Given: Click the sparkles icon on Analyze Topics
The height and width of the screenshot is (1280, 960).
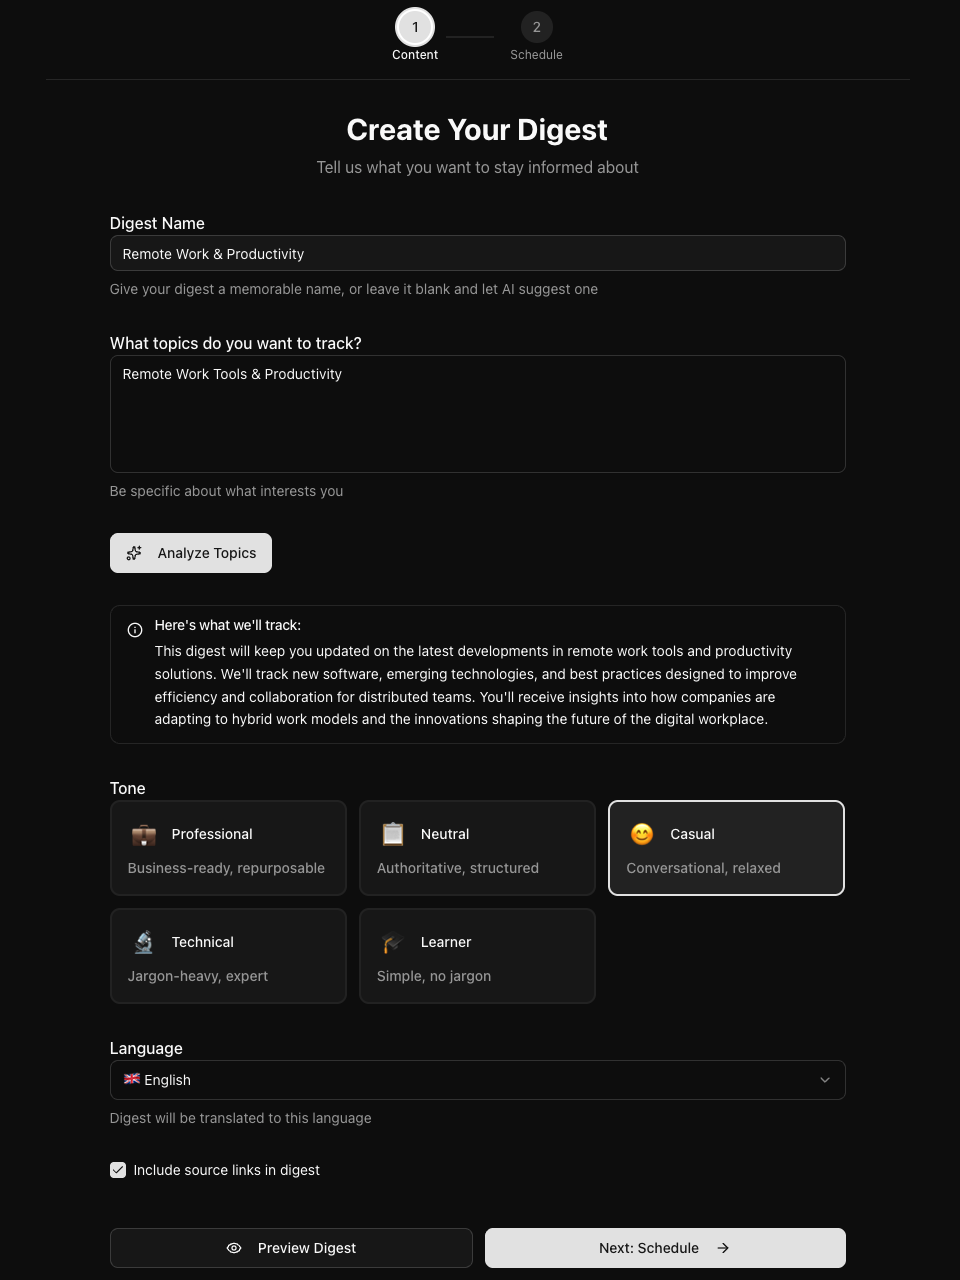Looking at the screenshot, I should point(134,553).
